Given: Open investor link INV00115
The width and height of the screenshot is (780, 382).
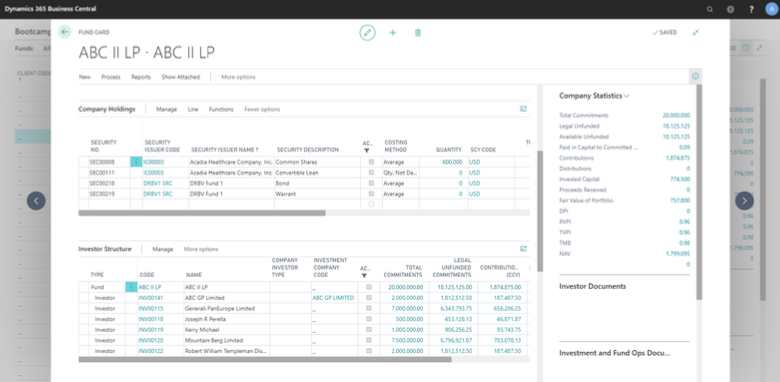Looking at the screenshot, I should pyautogui.click(x=151, y=308).
